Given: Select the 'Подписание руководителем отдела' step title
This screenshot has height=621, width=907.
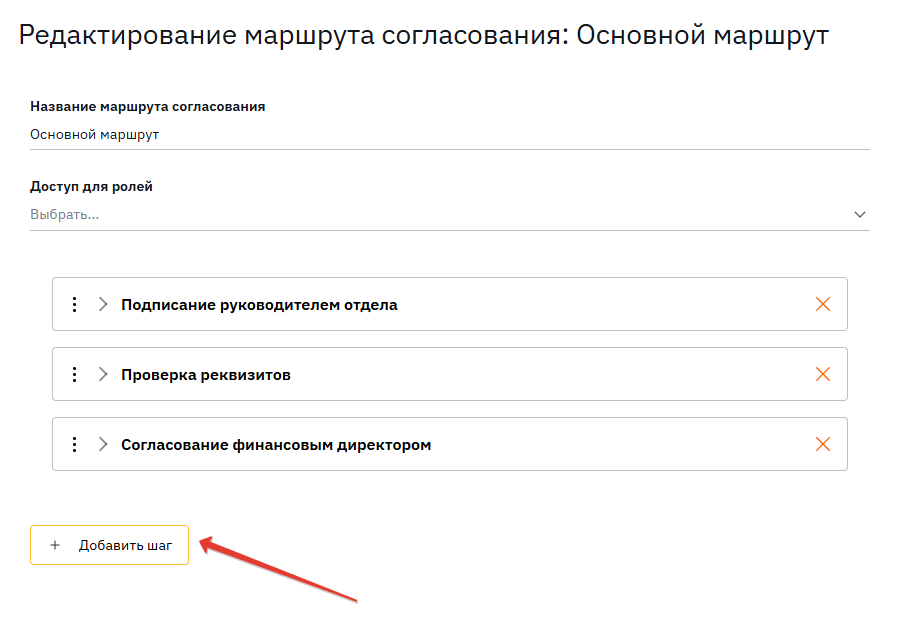Looking at the screenshot, I should [x=259, y=305].
